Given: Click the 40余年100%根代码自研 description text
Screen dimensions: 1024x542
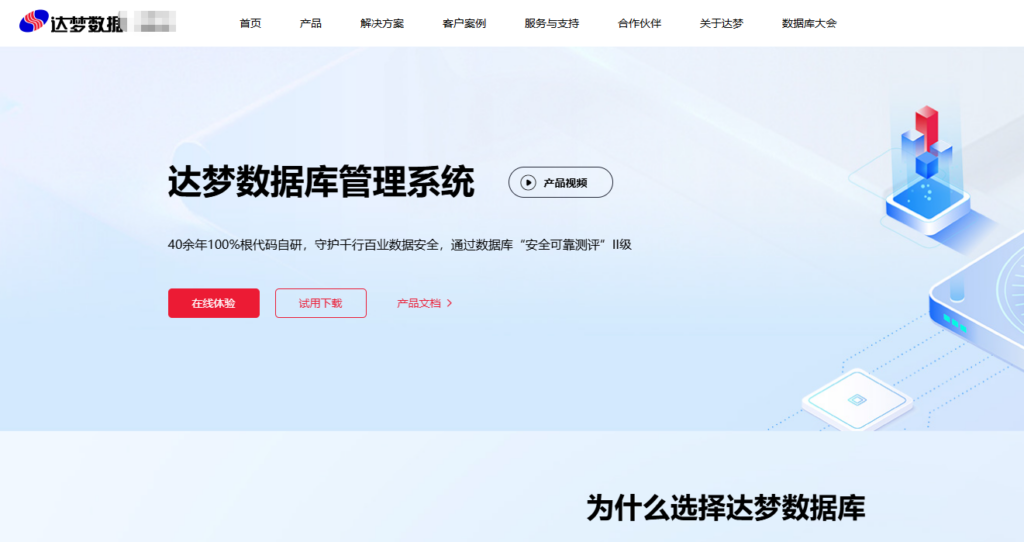Looking at the screenshot, I should [400, 245].
